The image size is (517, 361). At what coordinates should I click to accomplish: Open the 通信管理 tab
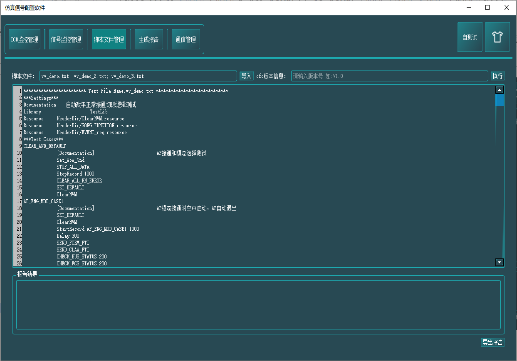pos(186,39)
